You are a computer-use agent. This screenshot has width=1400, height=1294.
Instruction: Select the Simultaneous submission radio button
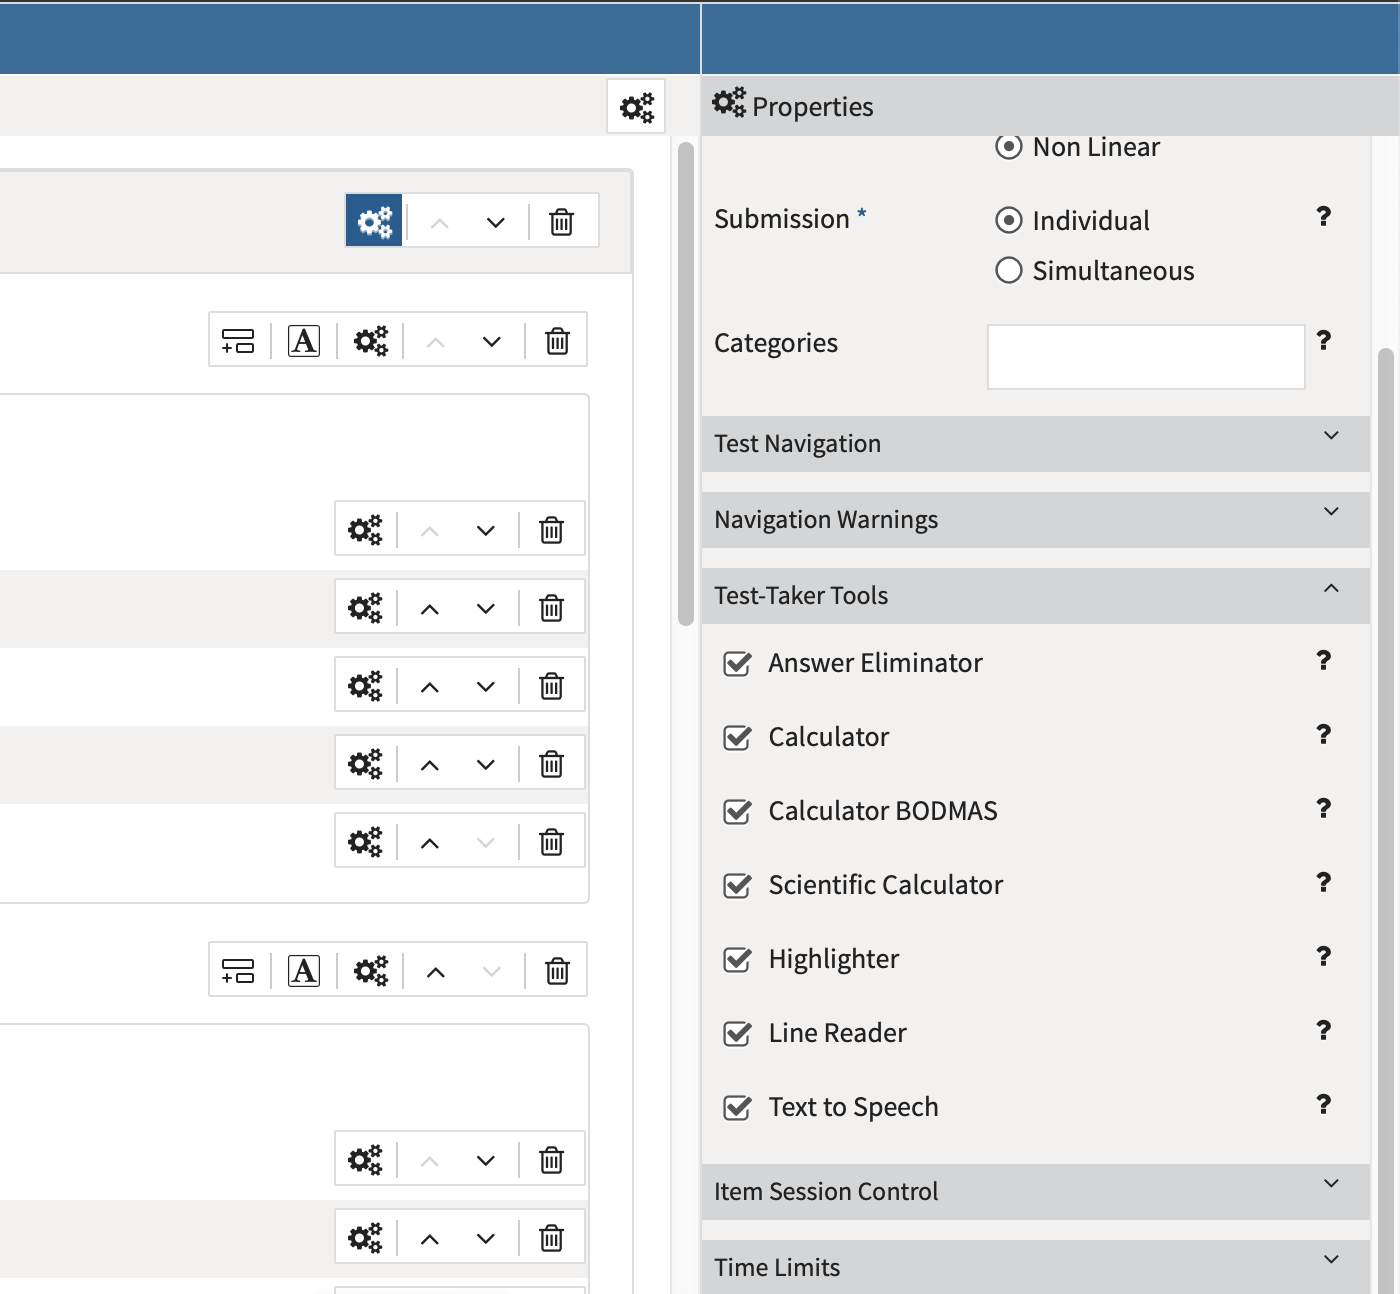click(x=1008, y=270)
